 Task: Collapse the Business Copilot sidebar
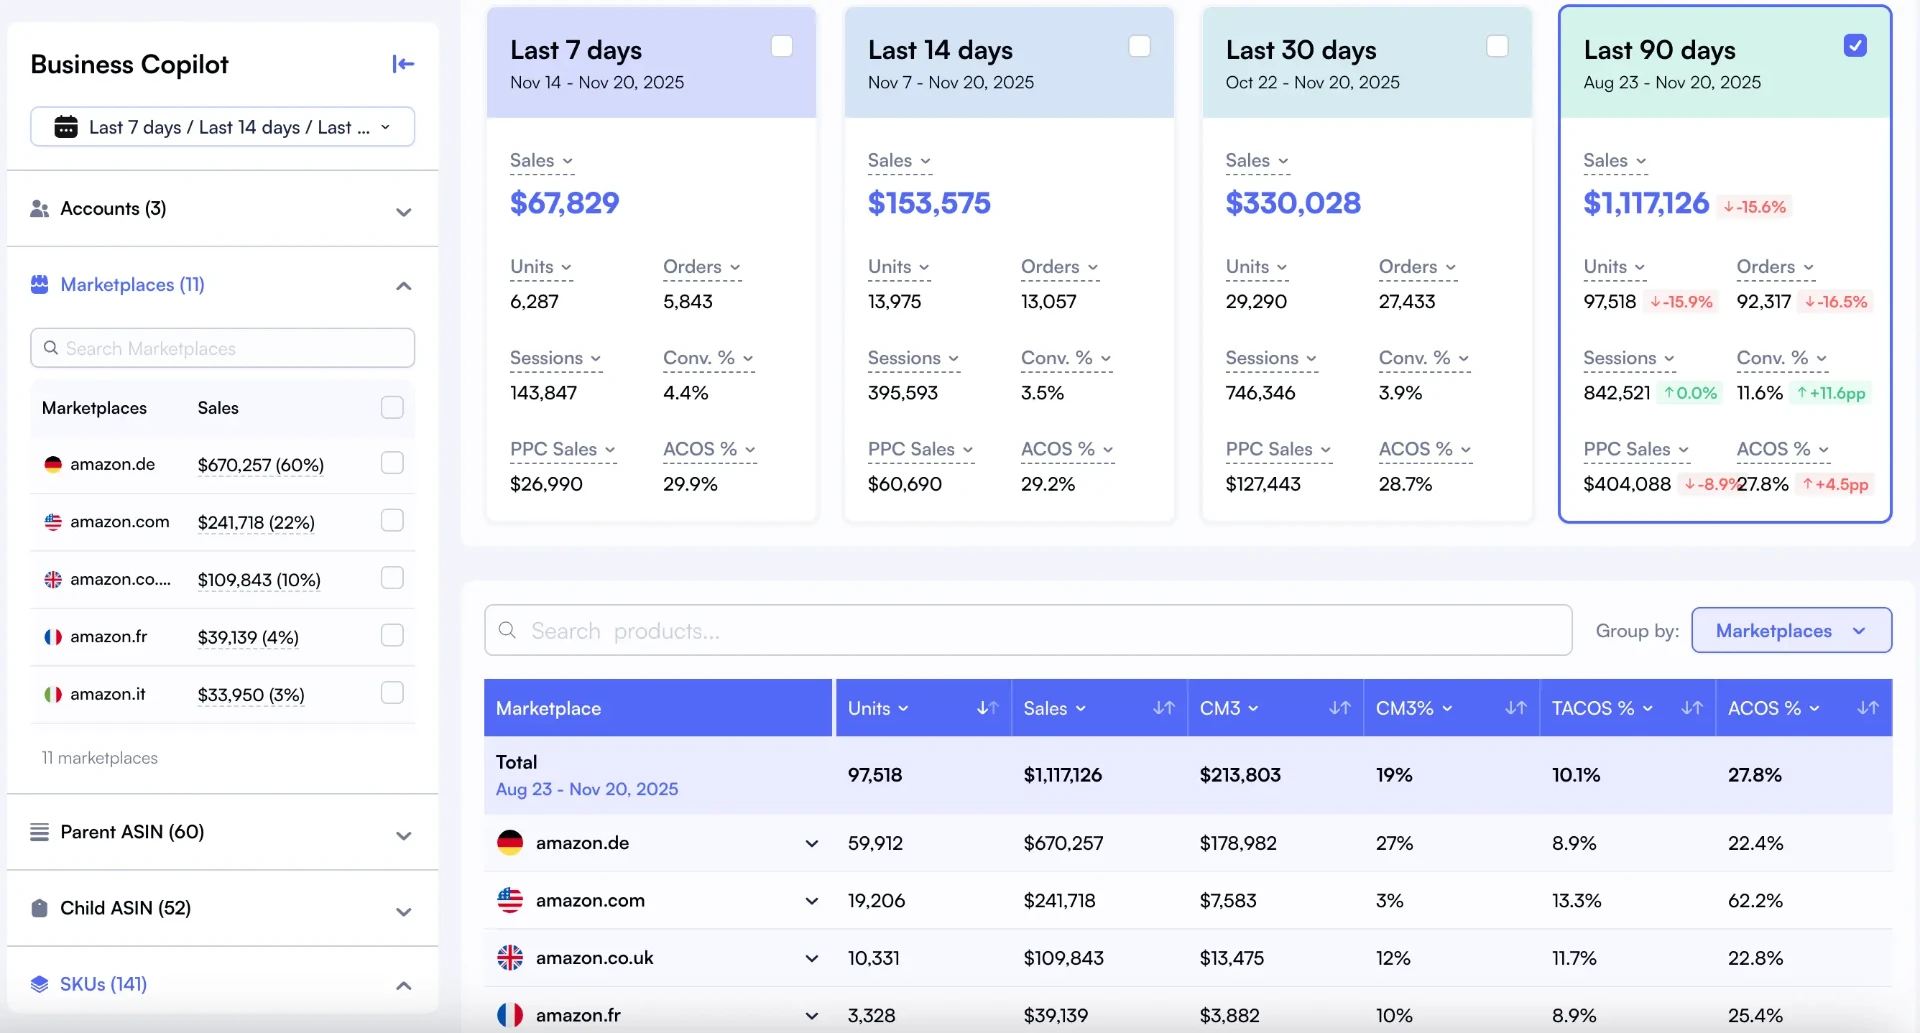[x=403, y=64]
